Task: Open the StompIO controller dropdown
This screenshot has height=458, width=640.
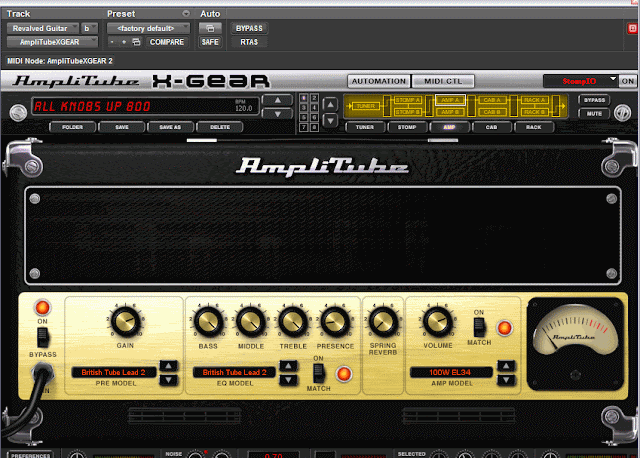Action: coord(580,81)
